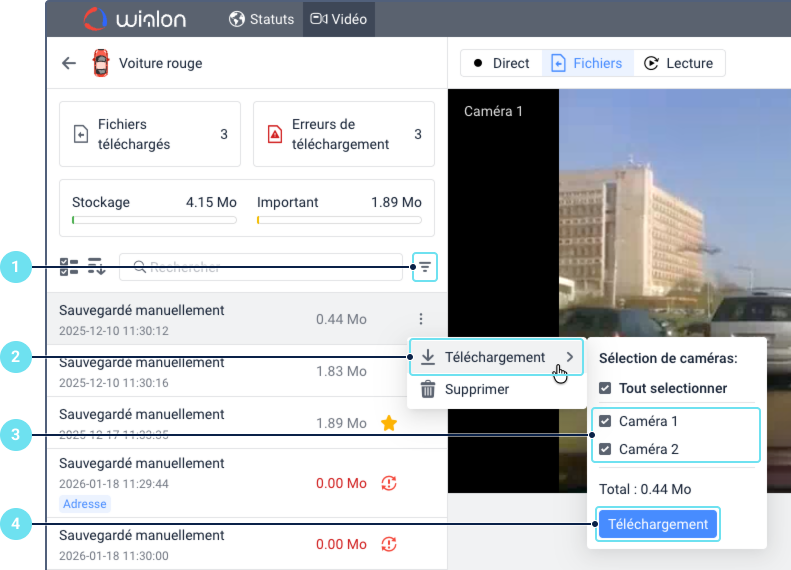Image resolution: width=791 pixels, height=570 pixels.
Task: Retry download for the 11:30:00 file
Action: click(389, 544)
